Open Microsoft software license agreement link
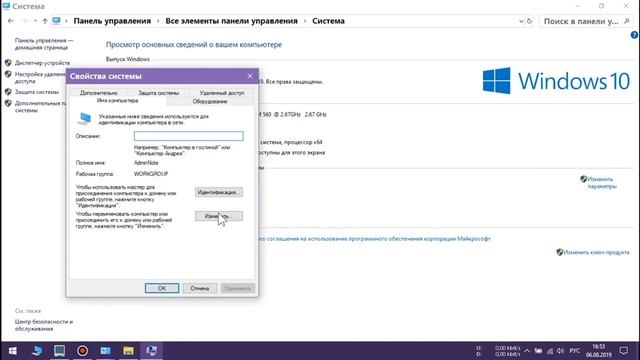 (x=375, y=239)
